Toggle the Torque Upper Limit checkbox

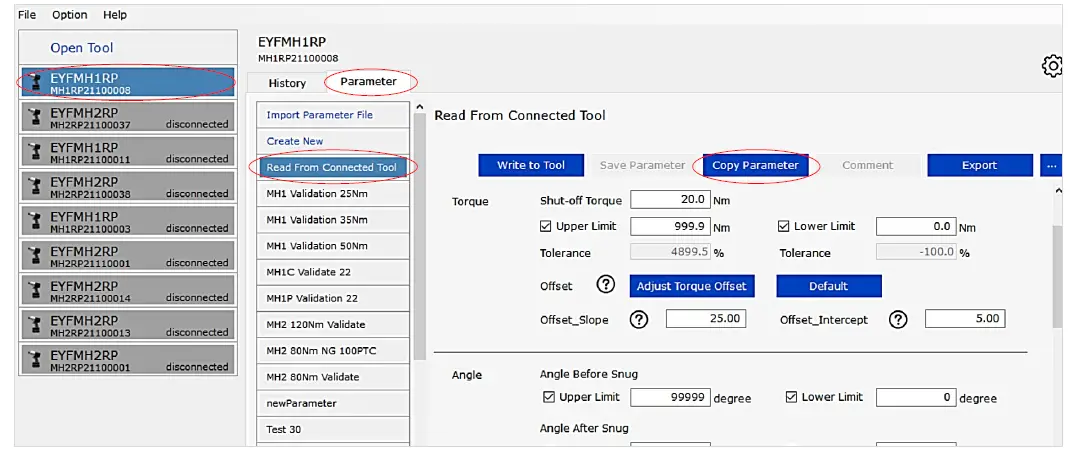[547, 227]
